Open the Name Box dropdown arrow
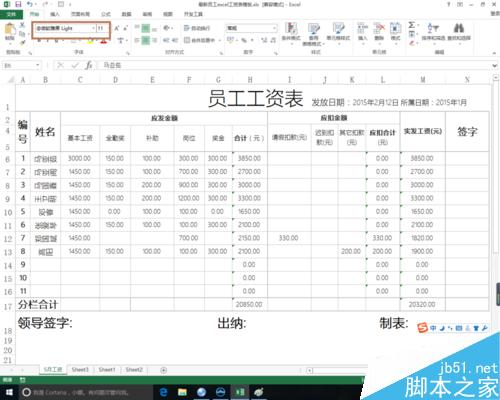 click(38, 65)
